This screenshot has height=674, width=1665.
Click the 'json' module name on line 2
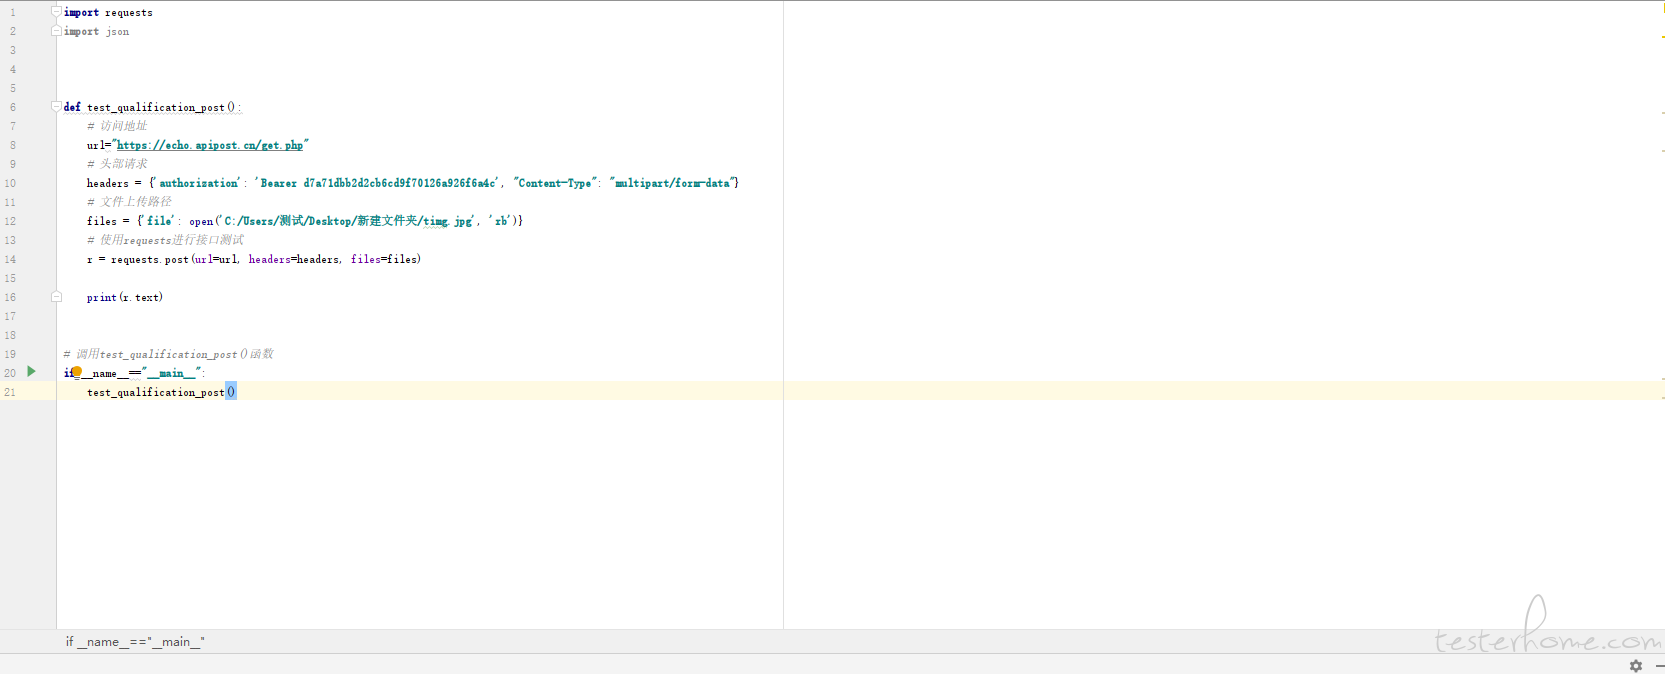pyautogui.click(x=118, y=31)
